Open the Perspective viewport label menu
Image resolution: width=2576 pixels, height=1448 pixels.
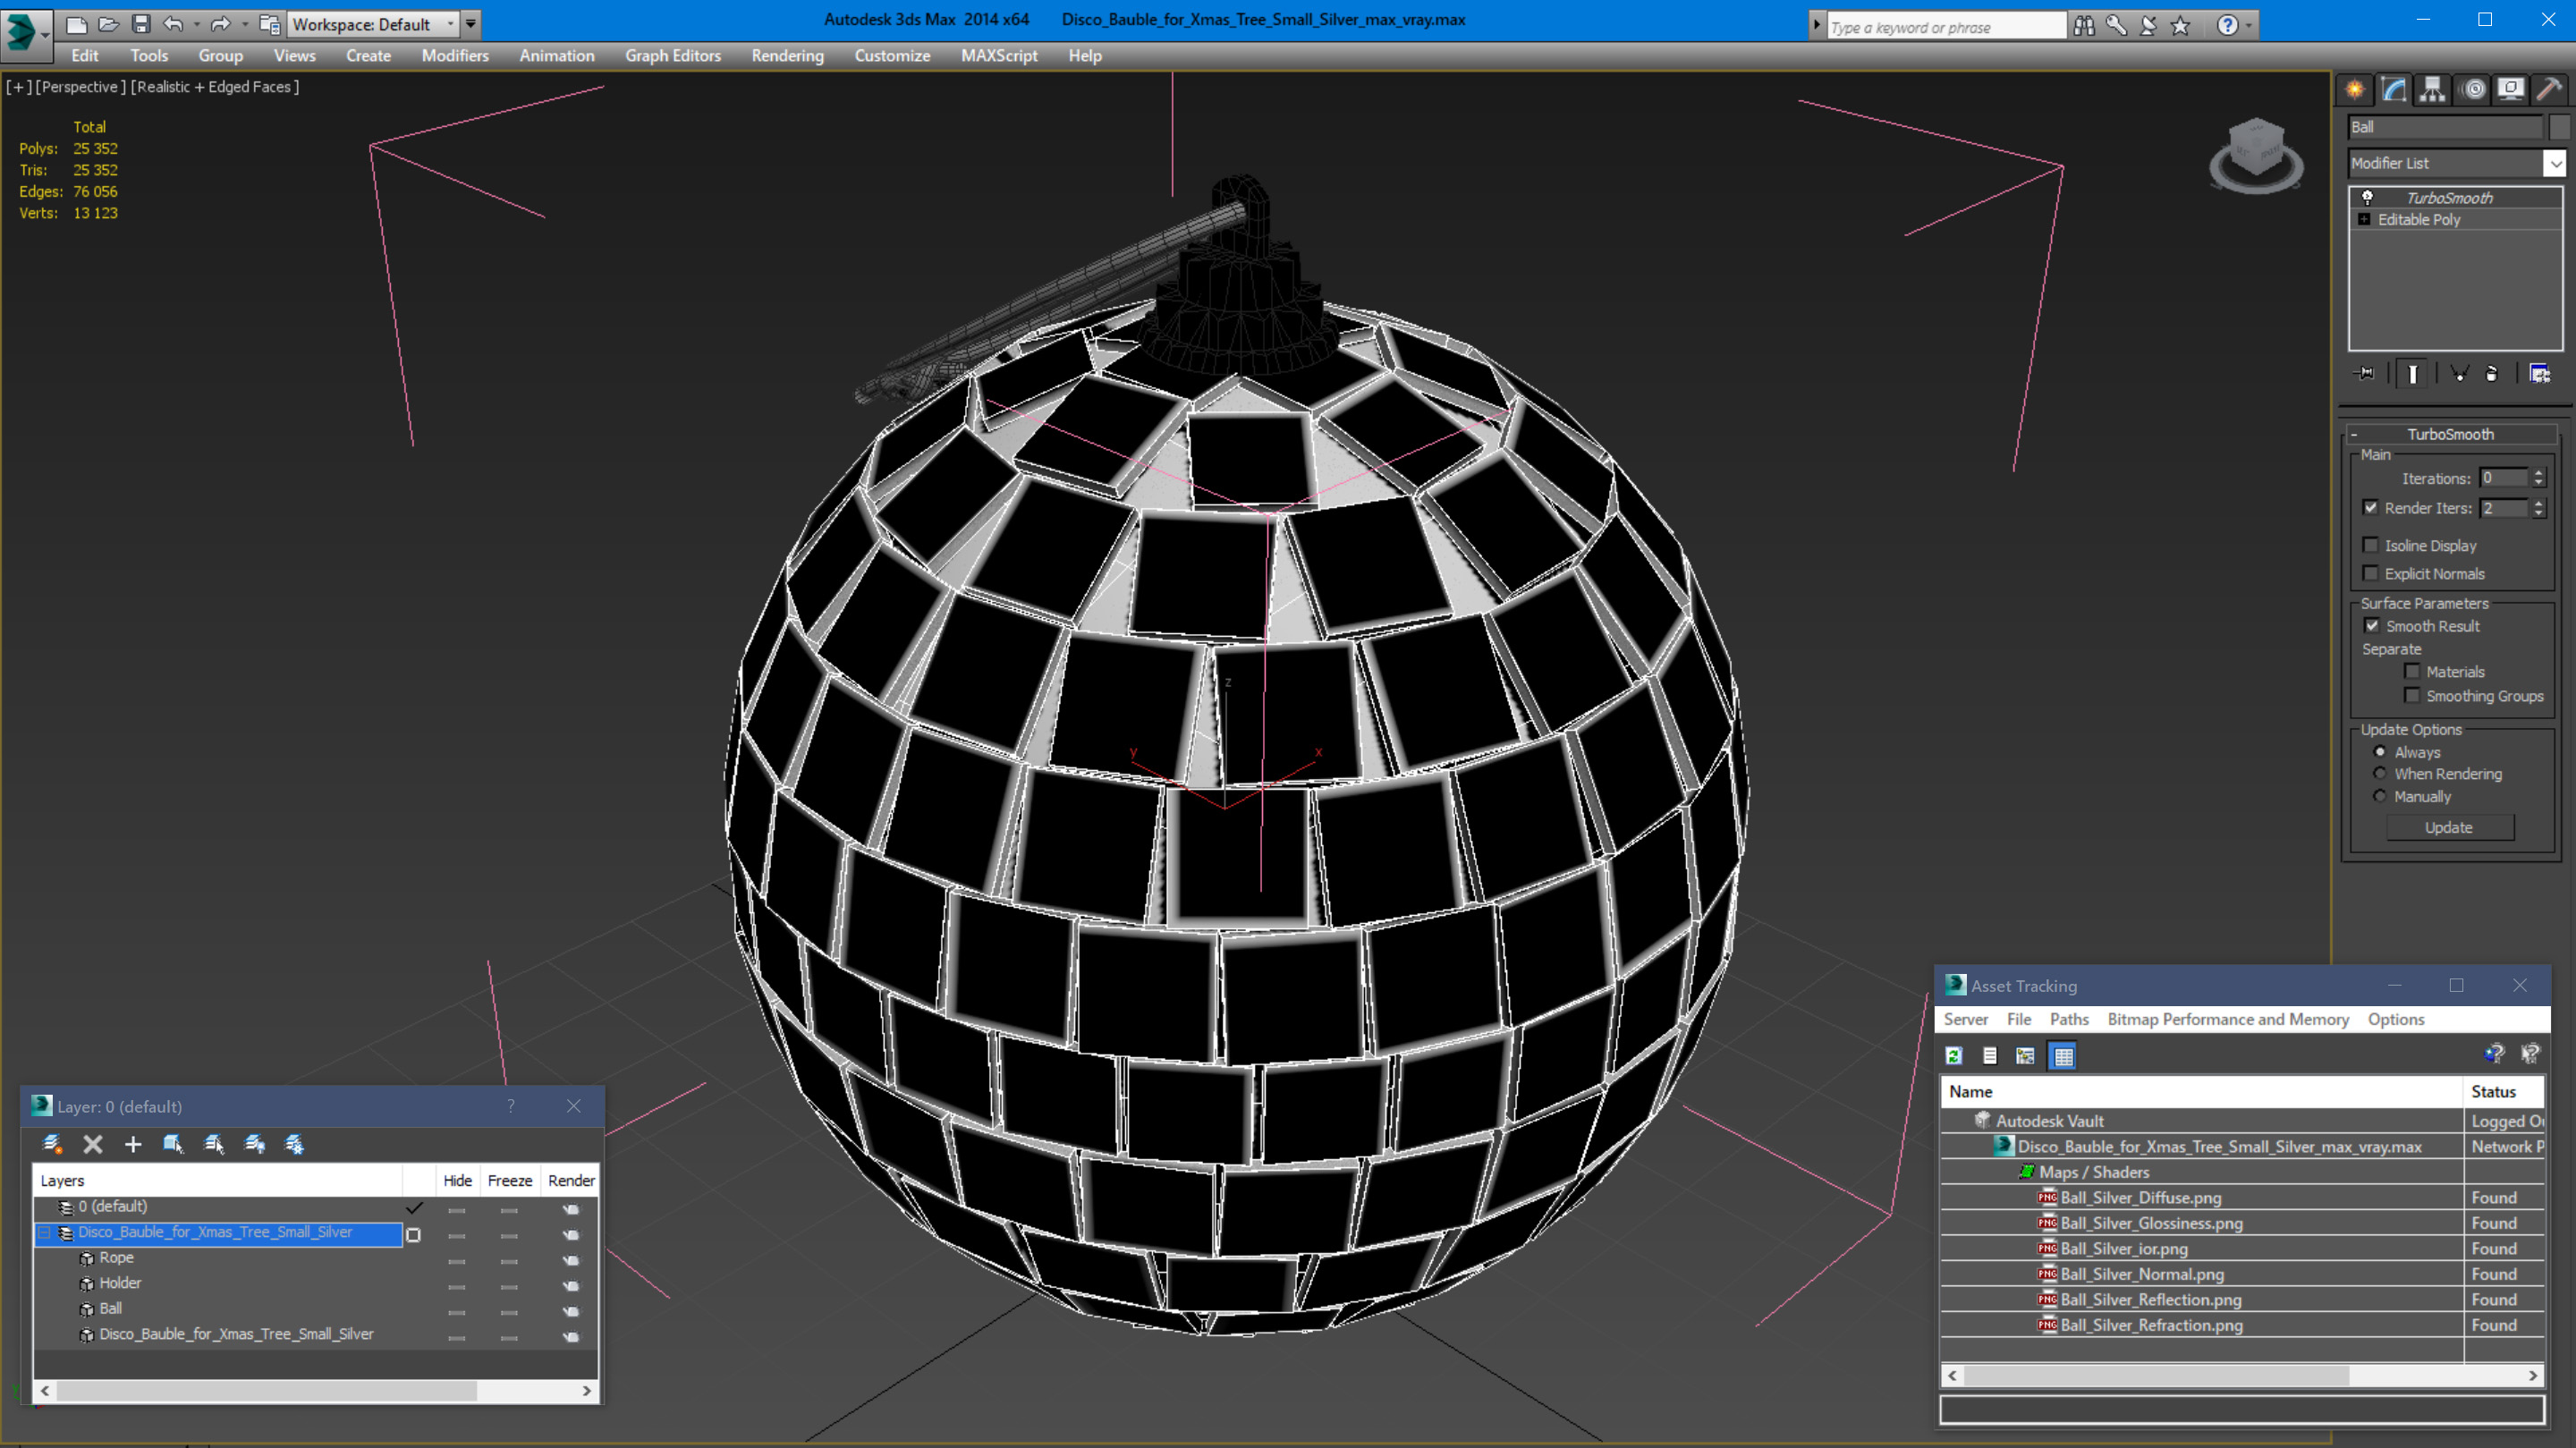(x=81, y=87)
